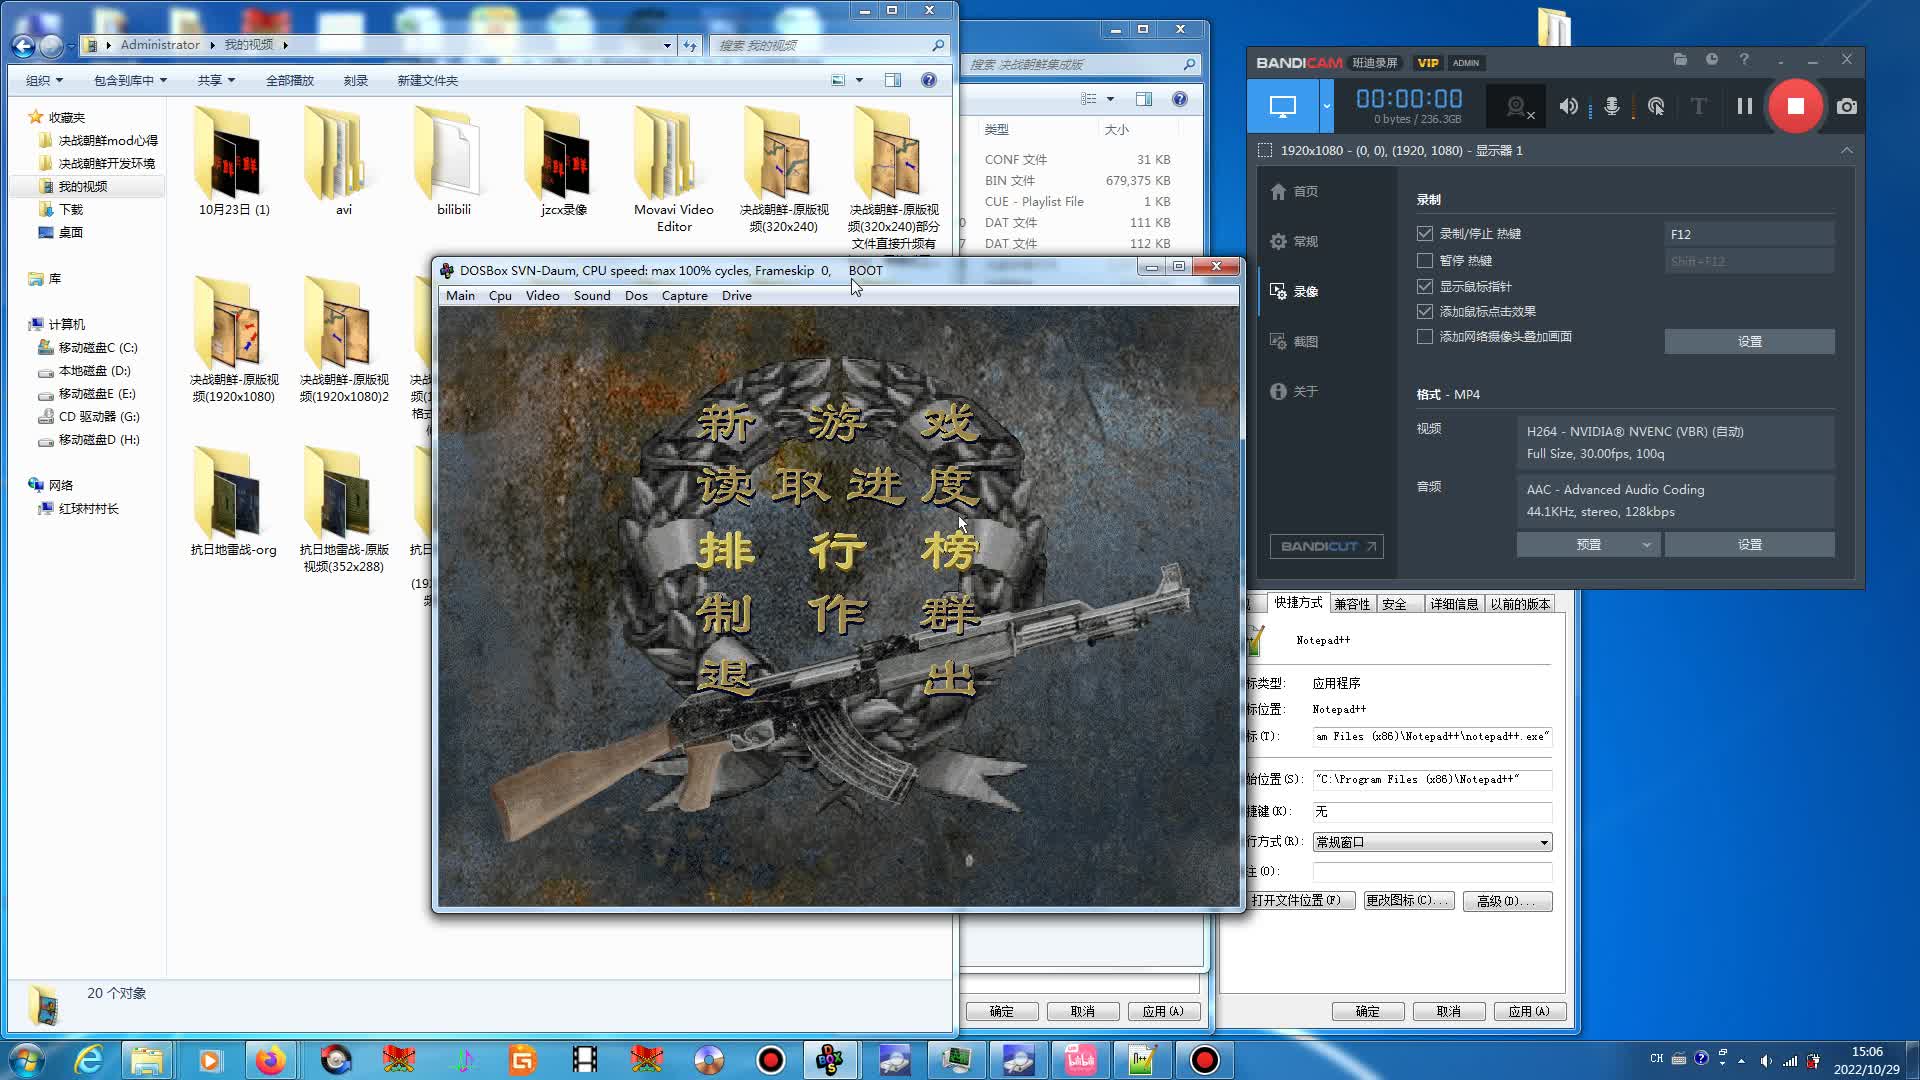Open the Video menu in DOSBox

click(x=542, y=296)
